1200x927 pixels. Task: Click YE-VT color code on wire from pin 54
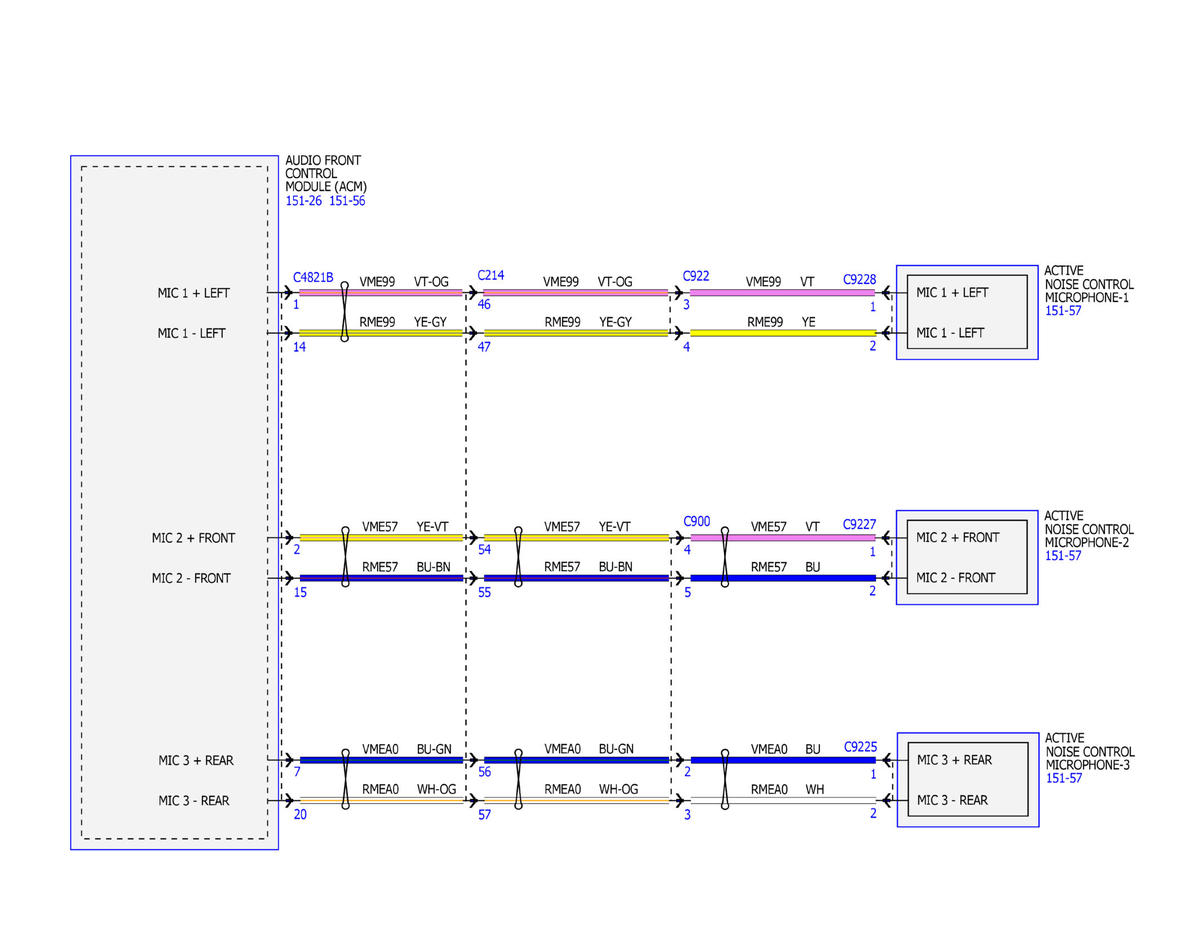tap(614, 526)
